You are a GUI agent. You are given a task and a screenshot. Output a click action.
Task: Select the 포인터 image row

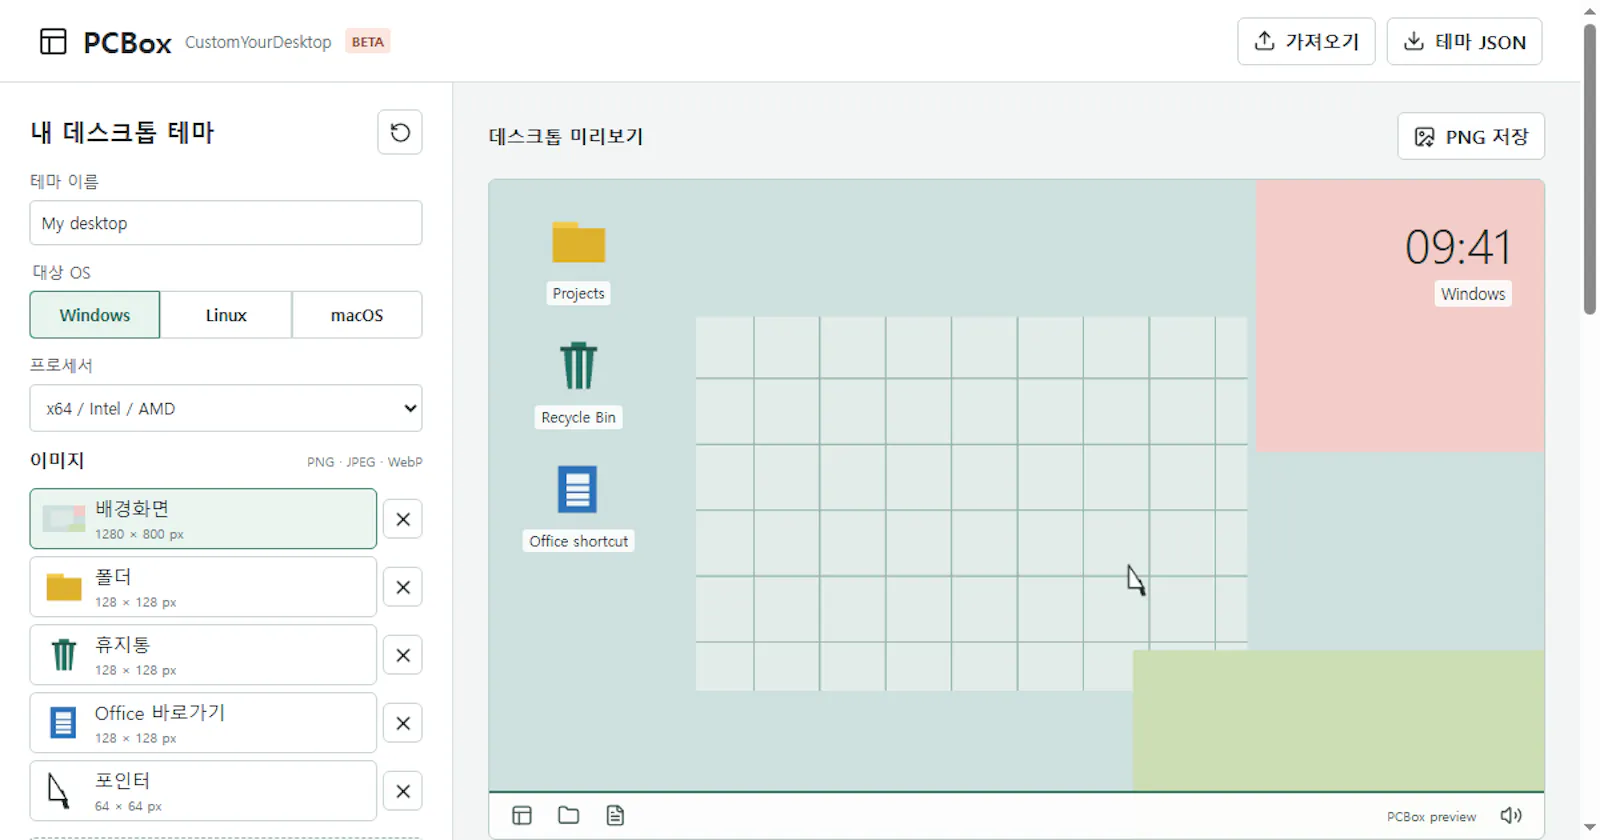[203, 791]
